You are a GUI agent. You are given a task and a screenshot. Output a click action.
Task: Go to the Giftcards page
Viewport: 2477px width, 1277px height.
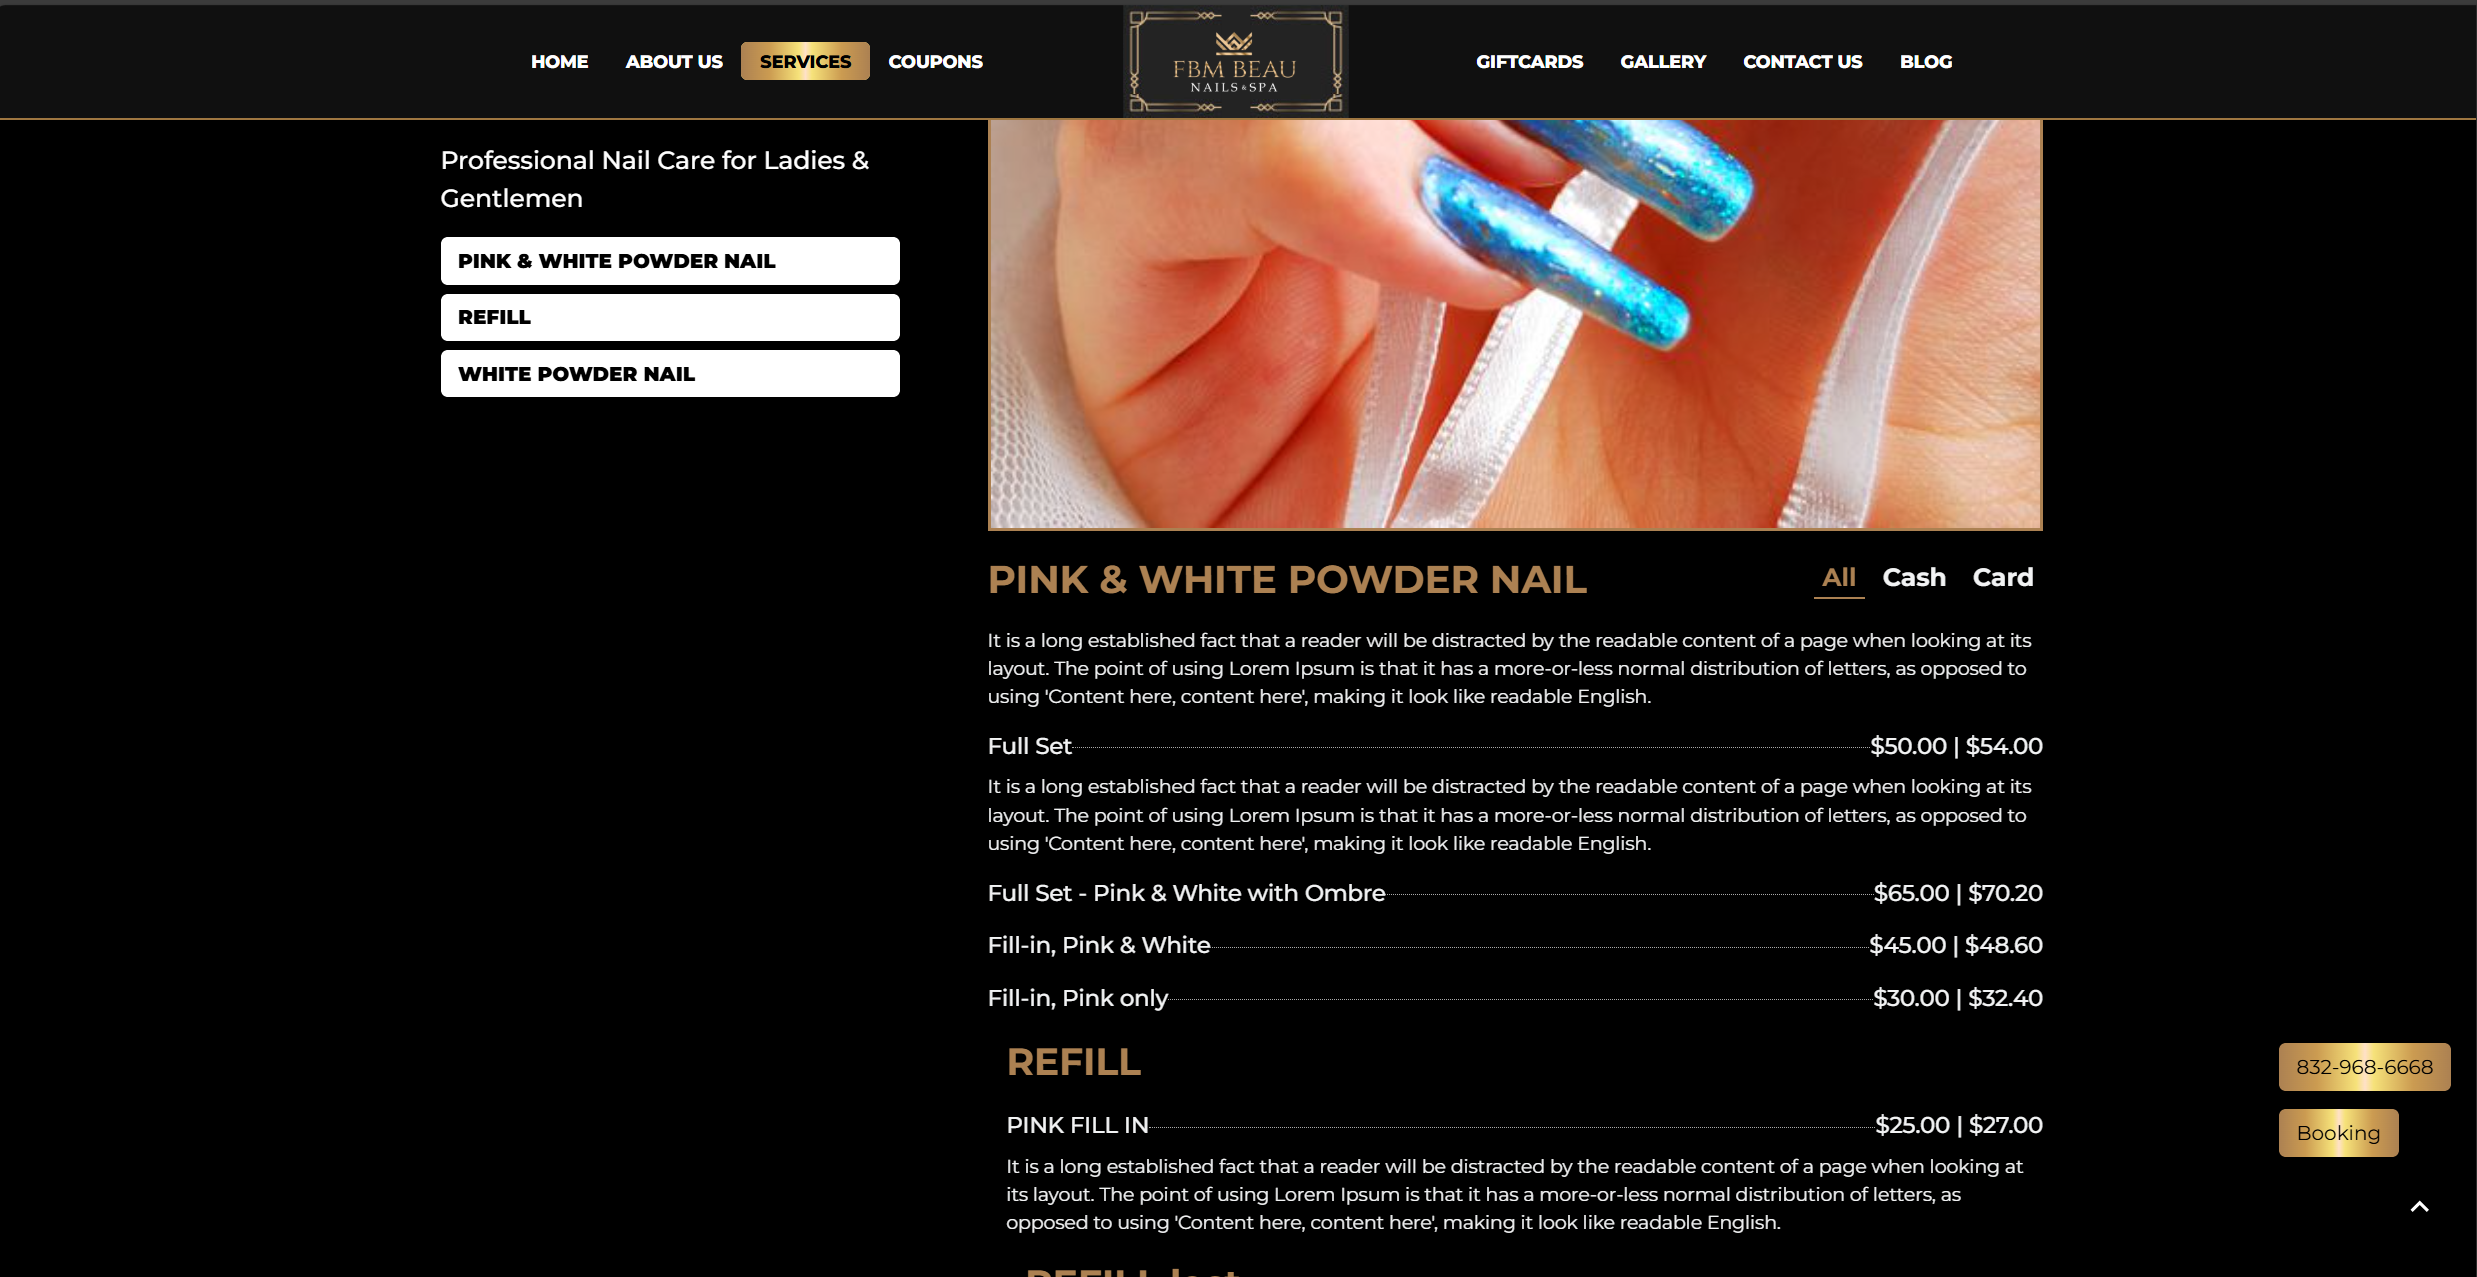tap(1529, 61)
